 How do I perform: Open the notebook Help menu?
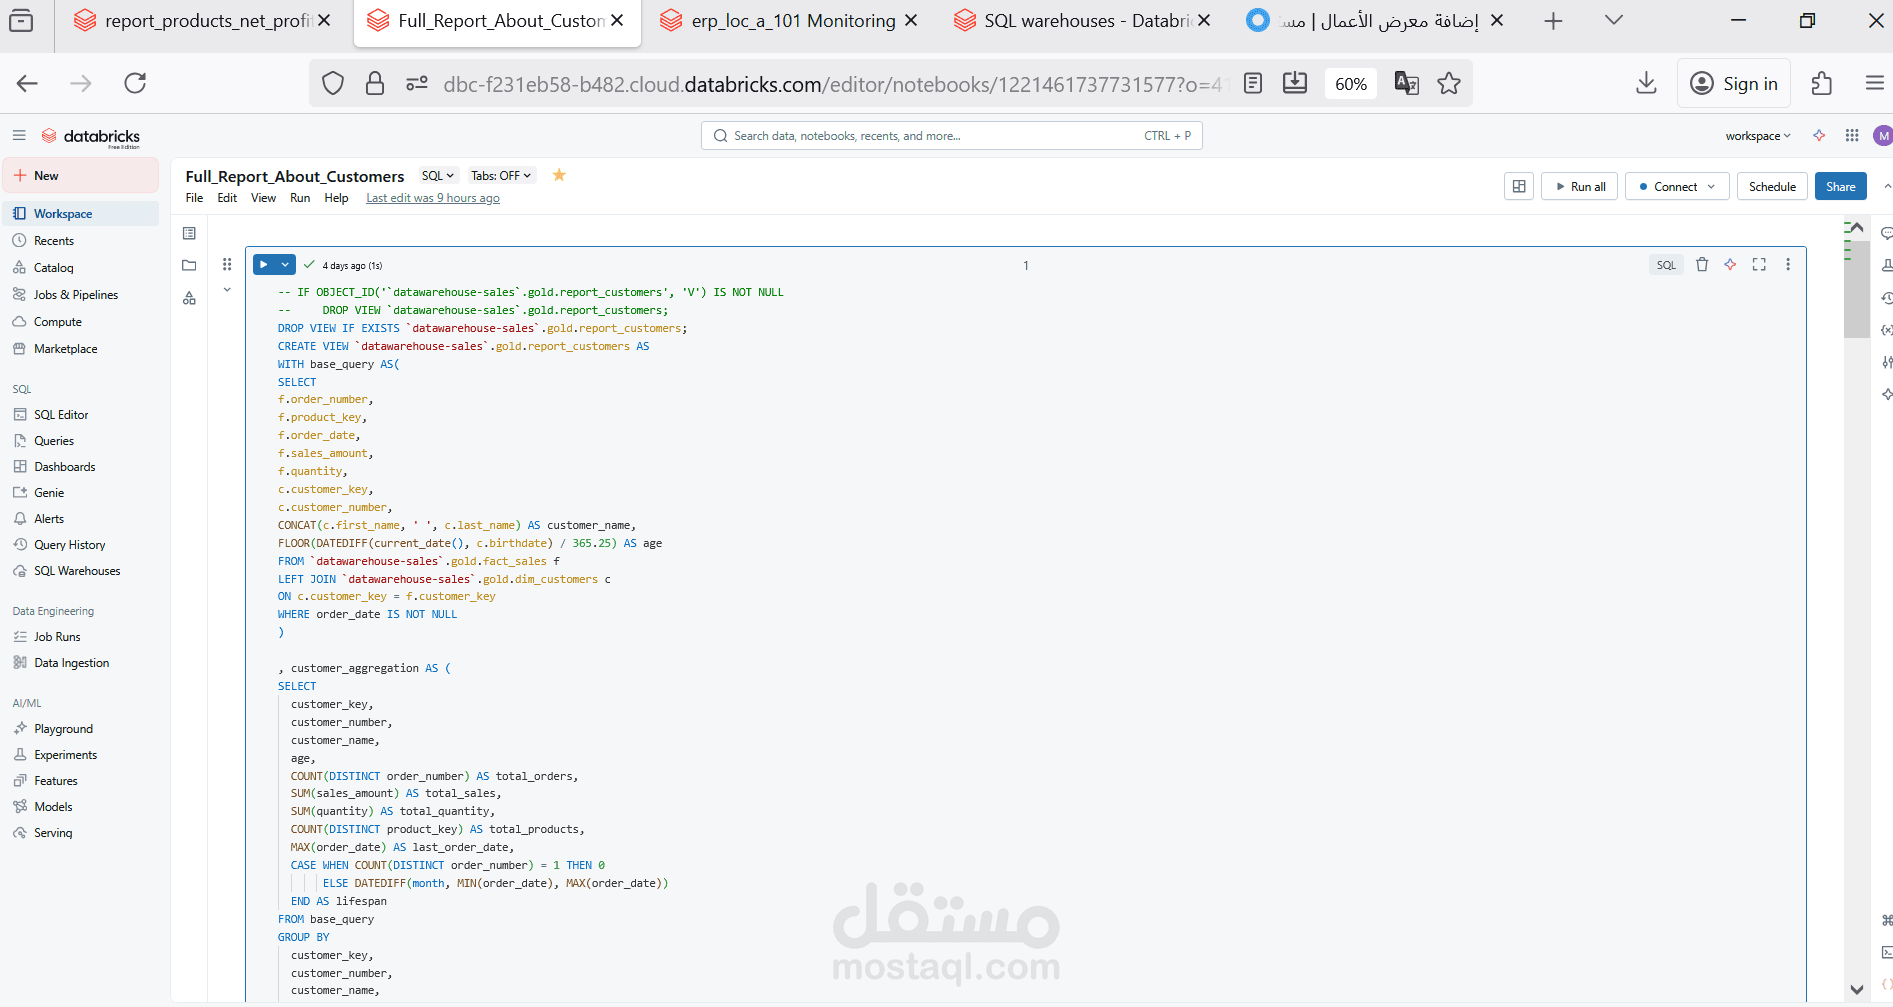click(336, 198)
